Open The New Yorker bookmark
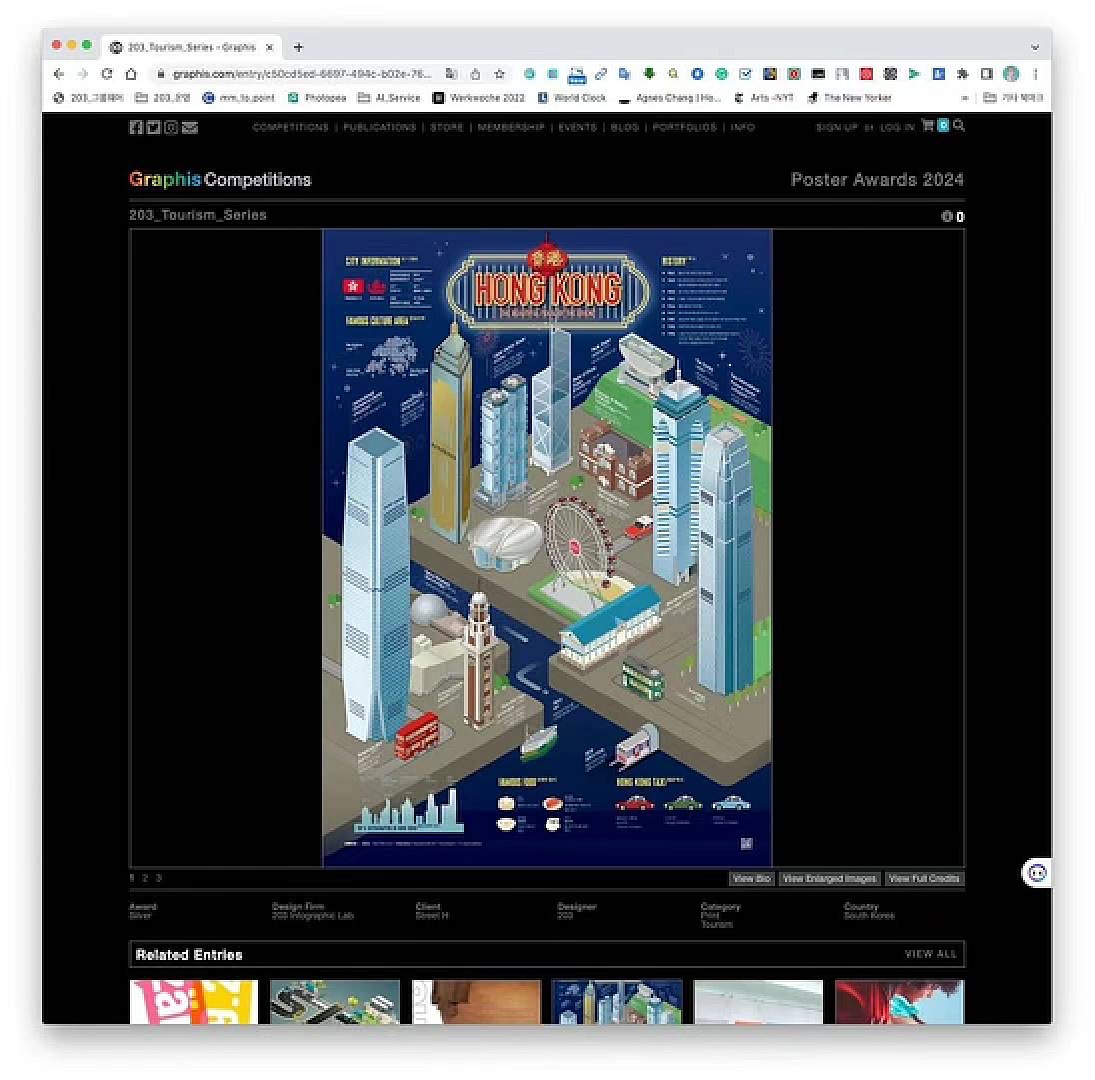 (850, 98)
